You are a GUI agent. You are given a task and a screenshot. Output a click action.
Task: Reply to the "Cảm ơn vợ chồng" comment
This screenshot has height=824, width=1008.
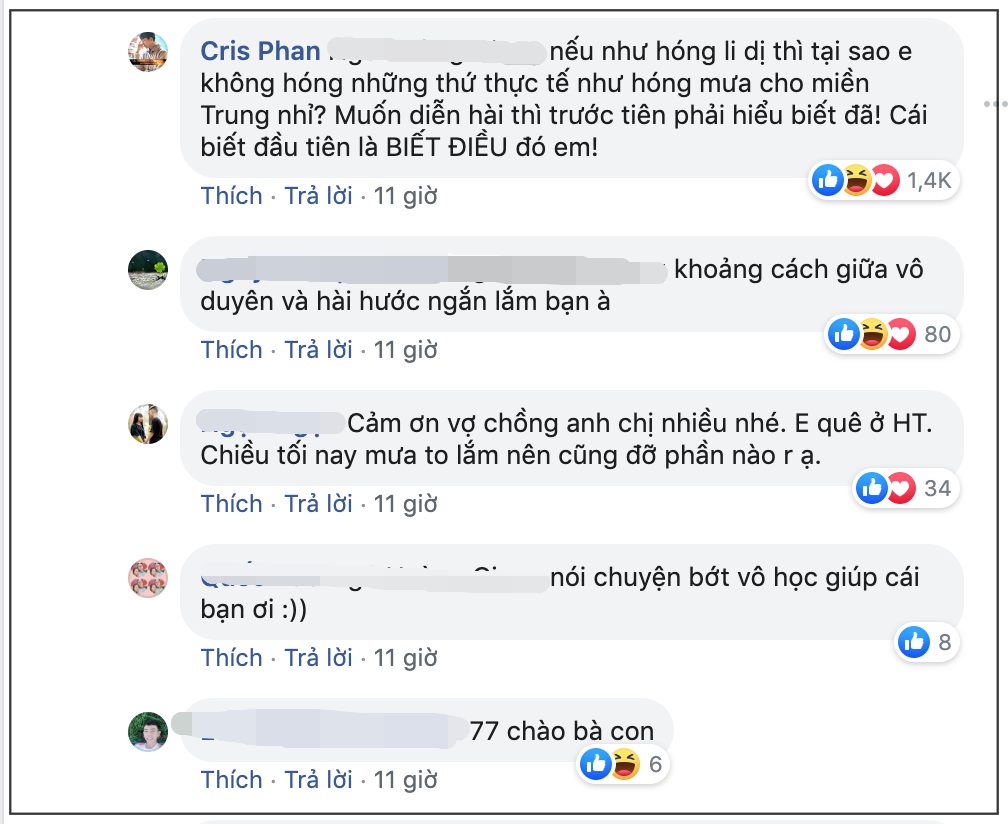[318, 504]
